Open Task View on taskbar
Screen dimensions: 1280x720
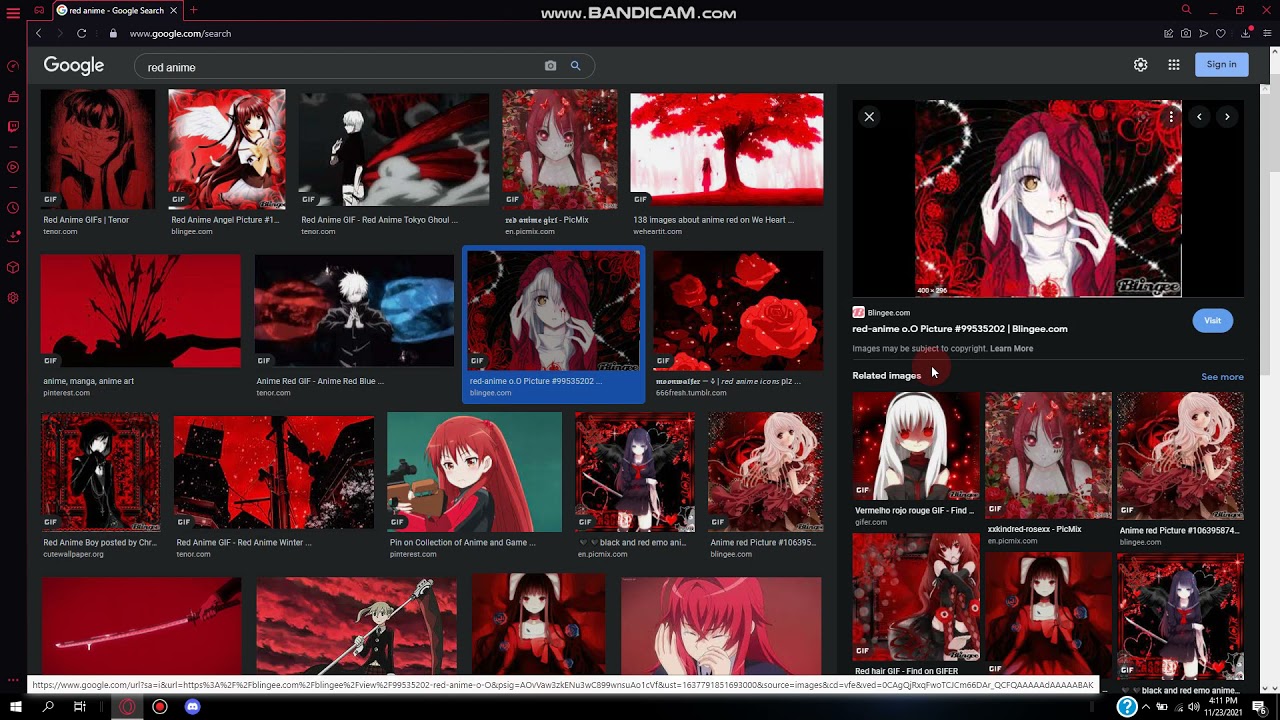(x=80, y=707)
